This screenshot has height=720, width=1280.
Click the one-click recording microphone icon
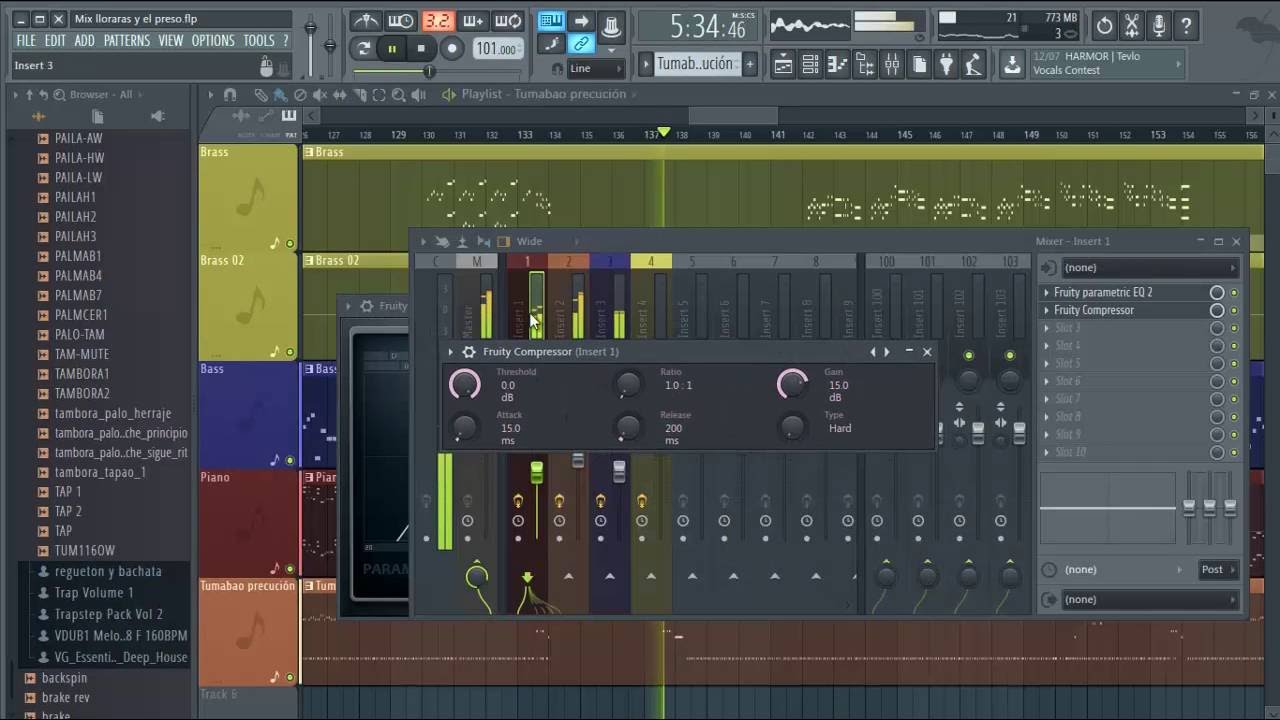click(1159, 26)
